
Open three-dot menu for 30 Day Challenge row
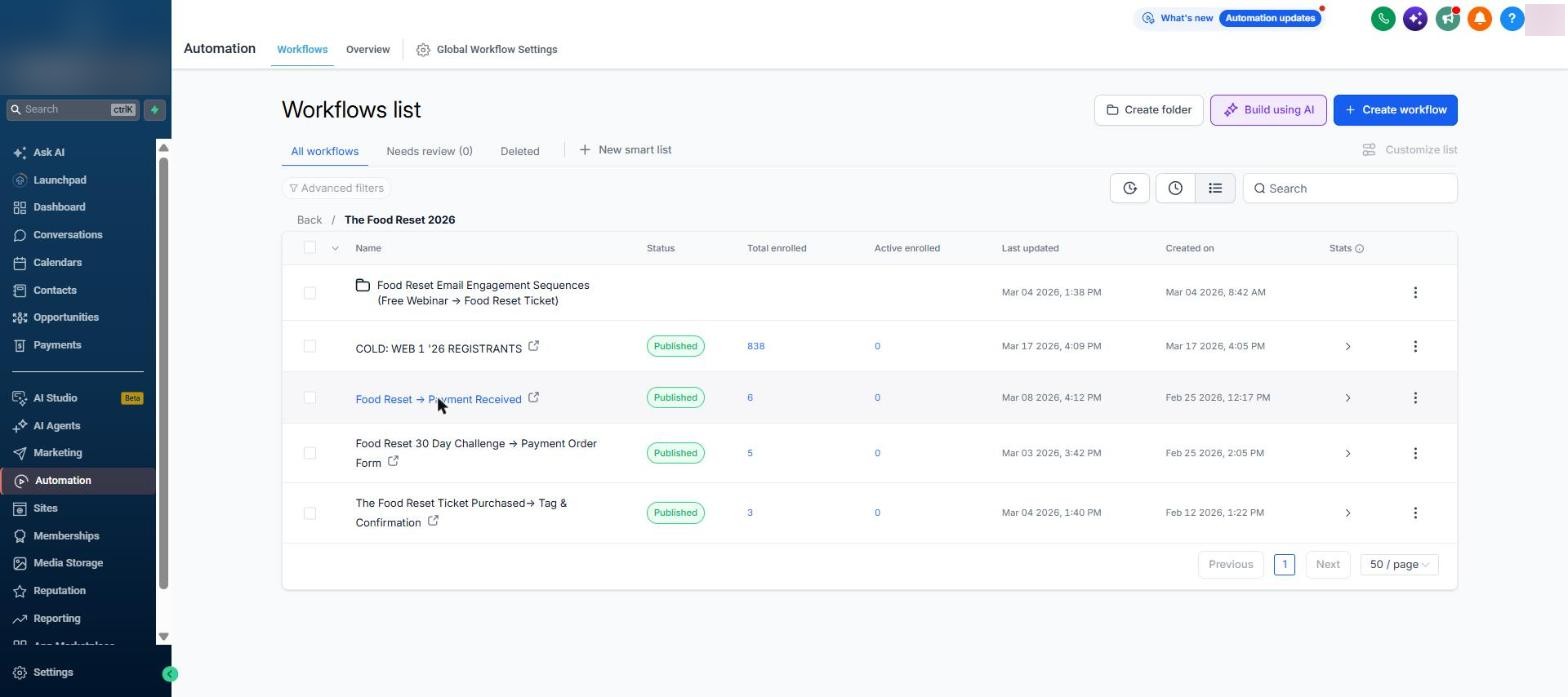1415,453
